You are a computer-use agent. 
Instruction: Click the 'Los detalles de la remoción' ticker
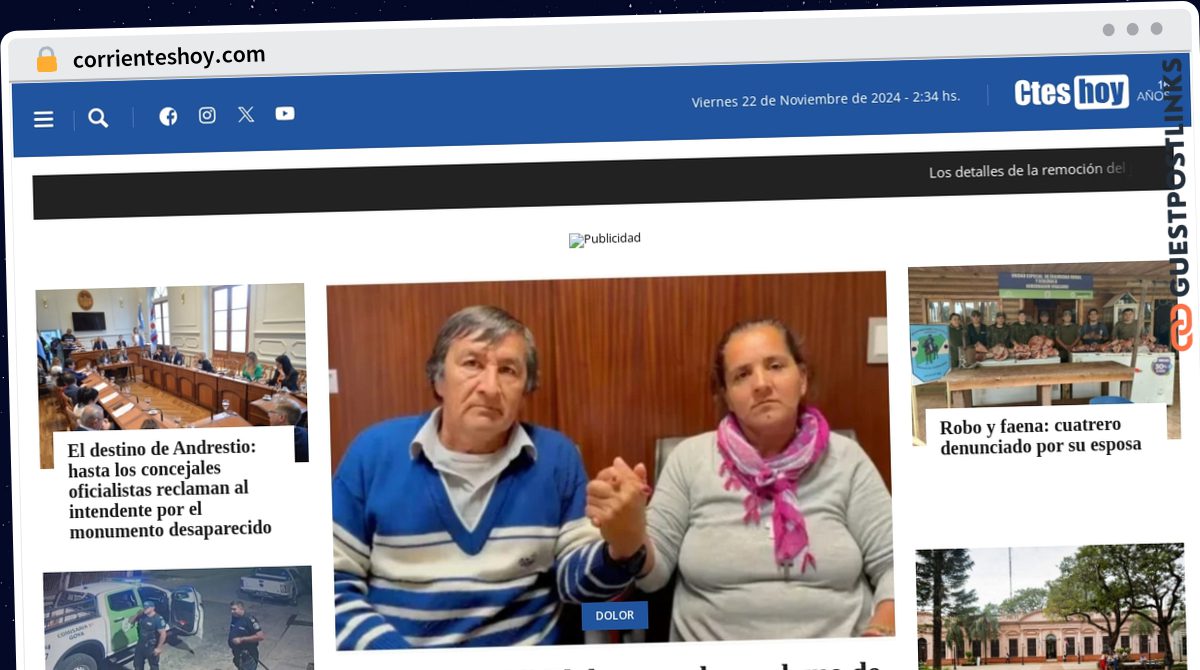click(x=1028, y=171)
